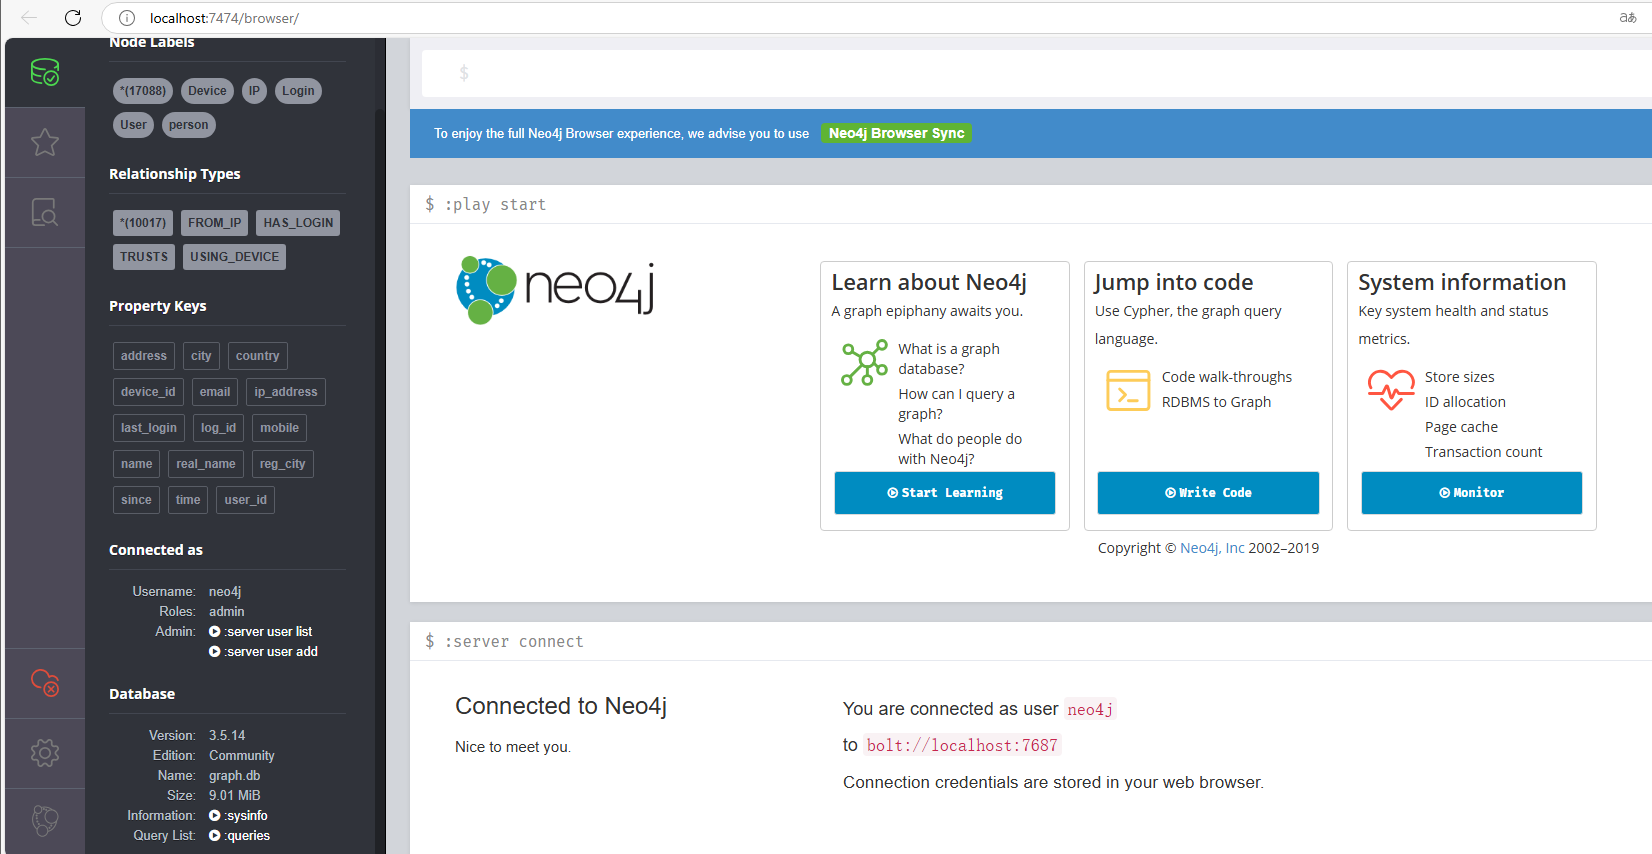
Task: Select the IP node label
Action: click(254, 91)
